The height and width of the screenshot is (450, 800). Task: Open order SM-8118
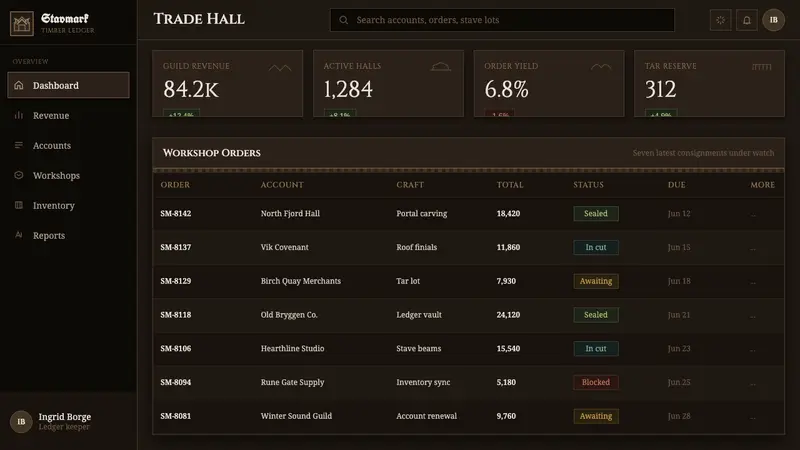pos(176,315)
